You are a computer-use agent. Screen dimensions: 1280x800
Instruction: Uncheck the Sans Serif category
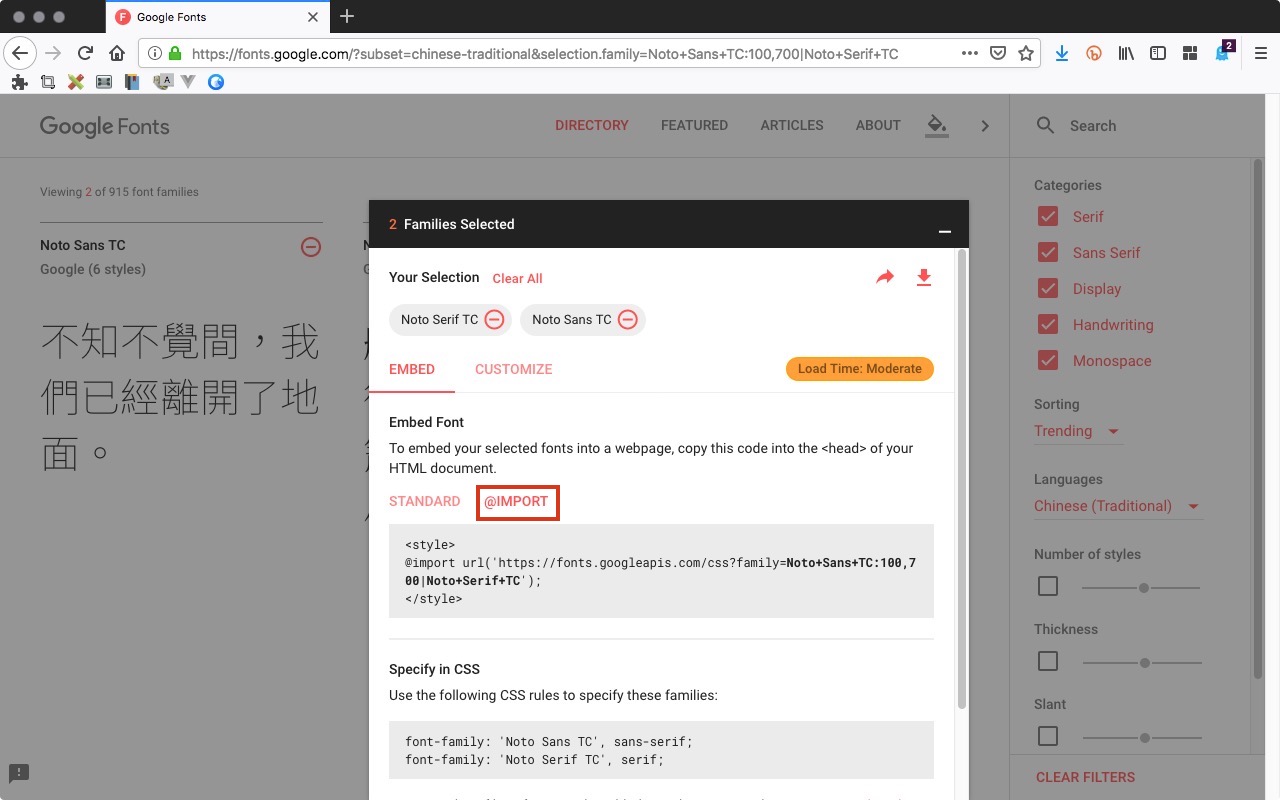(1048, 253)
